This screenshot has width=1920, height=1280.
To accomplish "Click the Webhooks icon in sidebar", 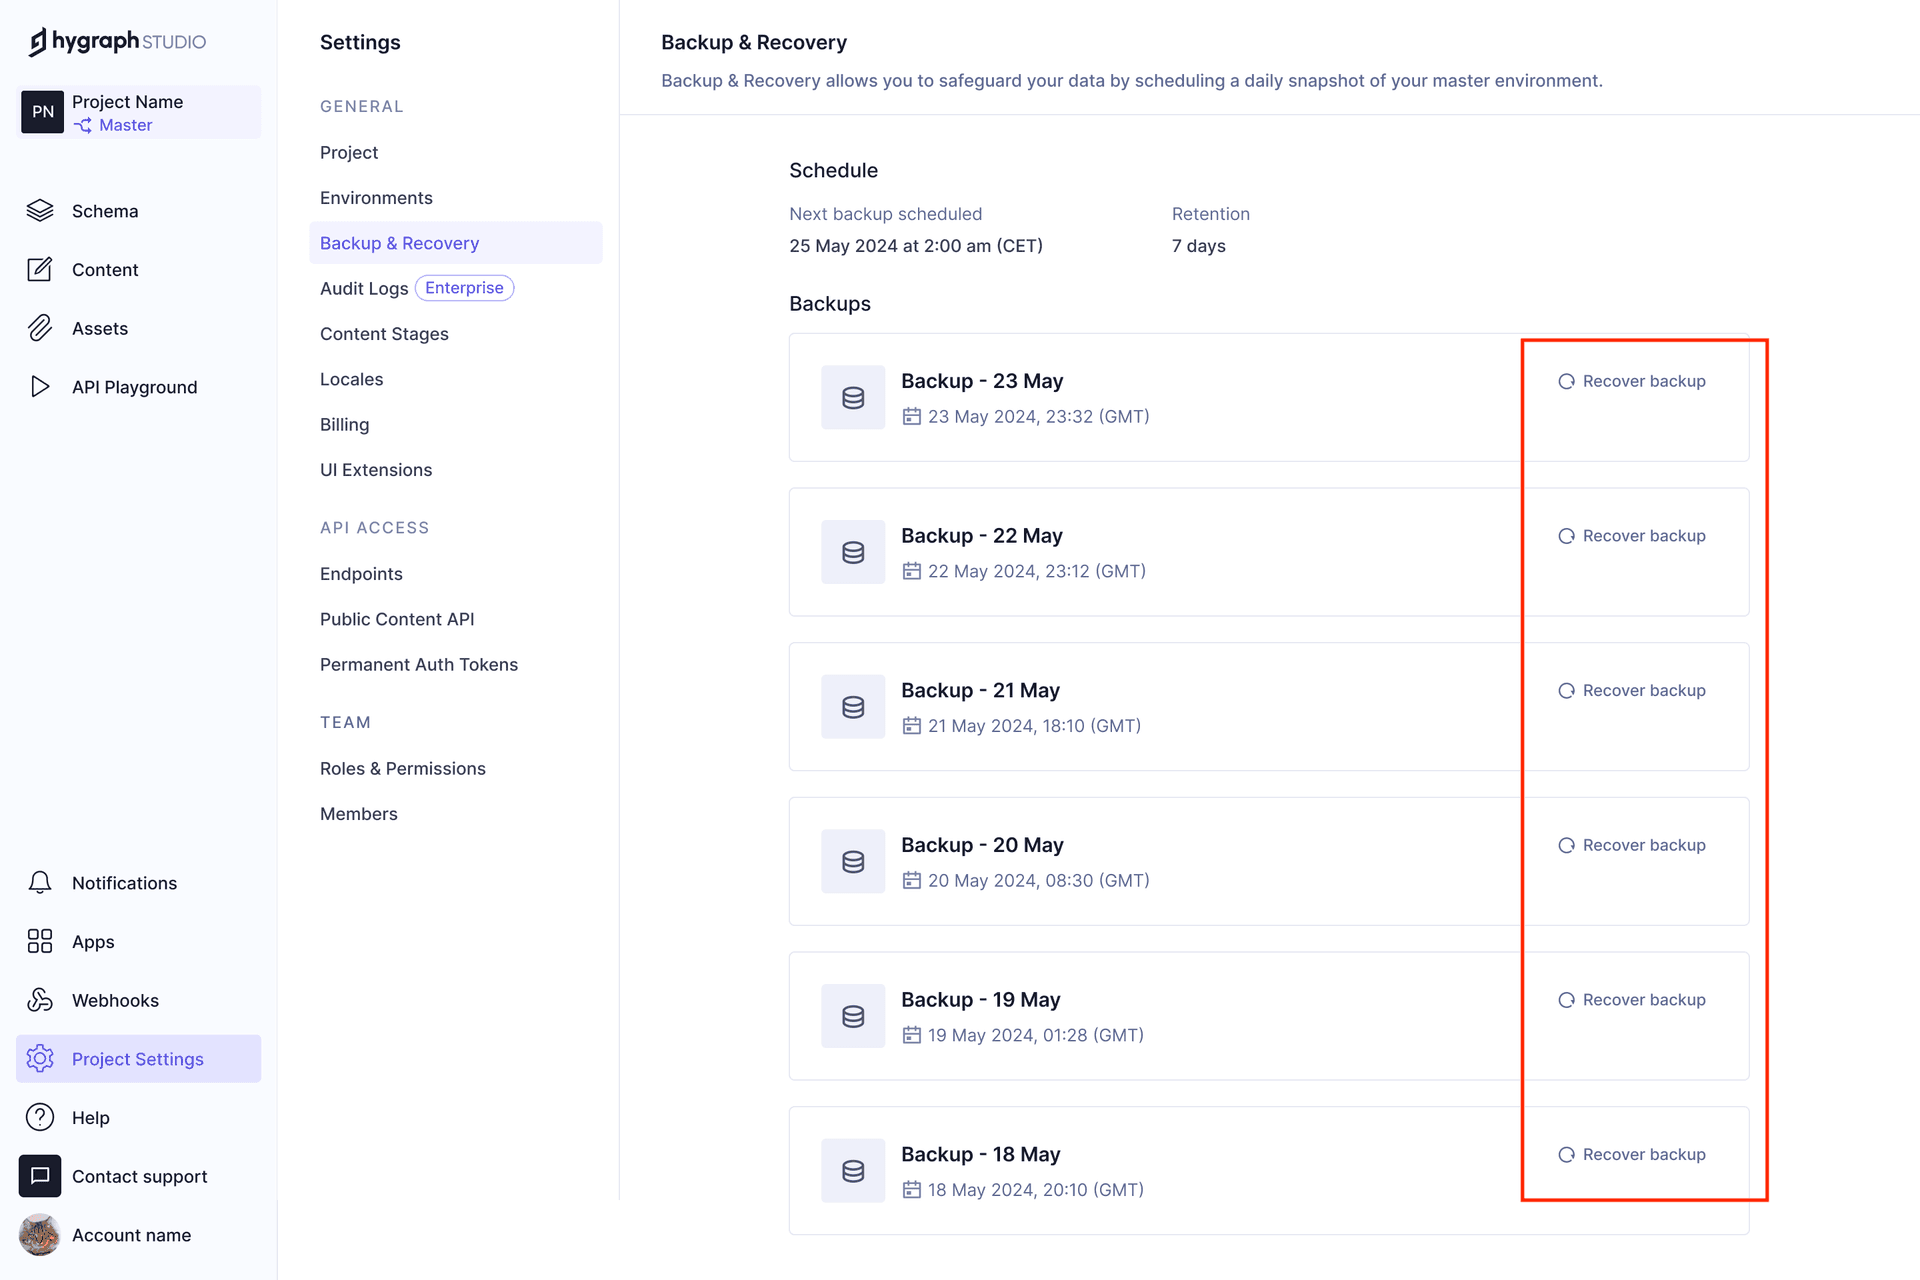I will click(x=40, y=1000).
